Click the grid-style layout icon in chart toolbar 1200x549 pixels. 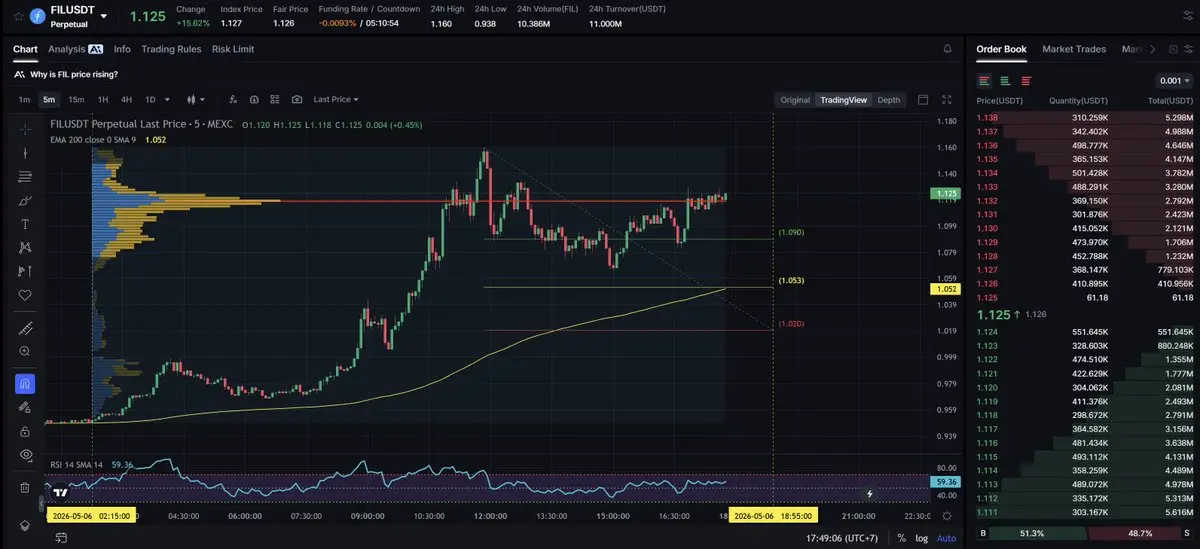(275, 100)
